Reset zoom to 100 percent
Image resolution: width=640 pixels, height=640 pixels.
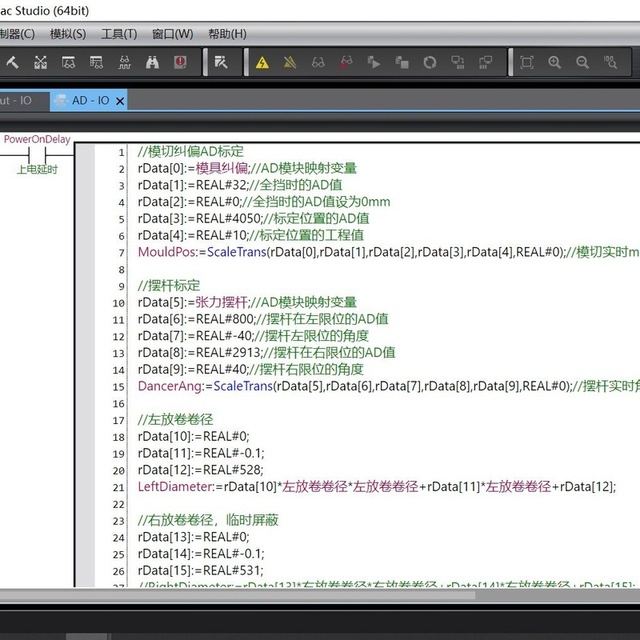tap(610, 62)
